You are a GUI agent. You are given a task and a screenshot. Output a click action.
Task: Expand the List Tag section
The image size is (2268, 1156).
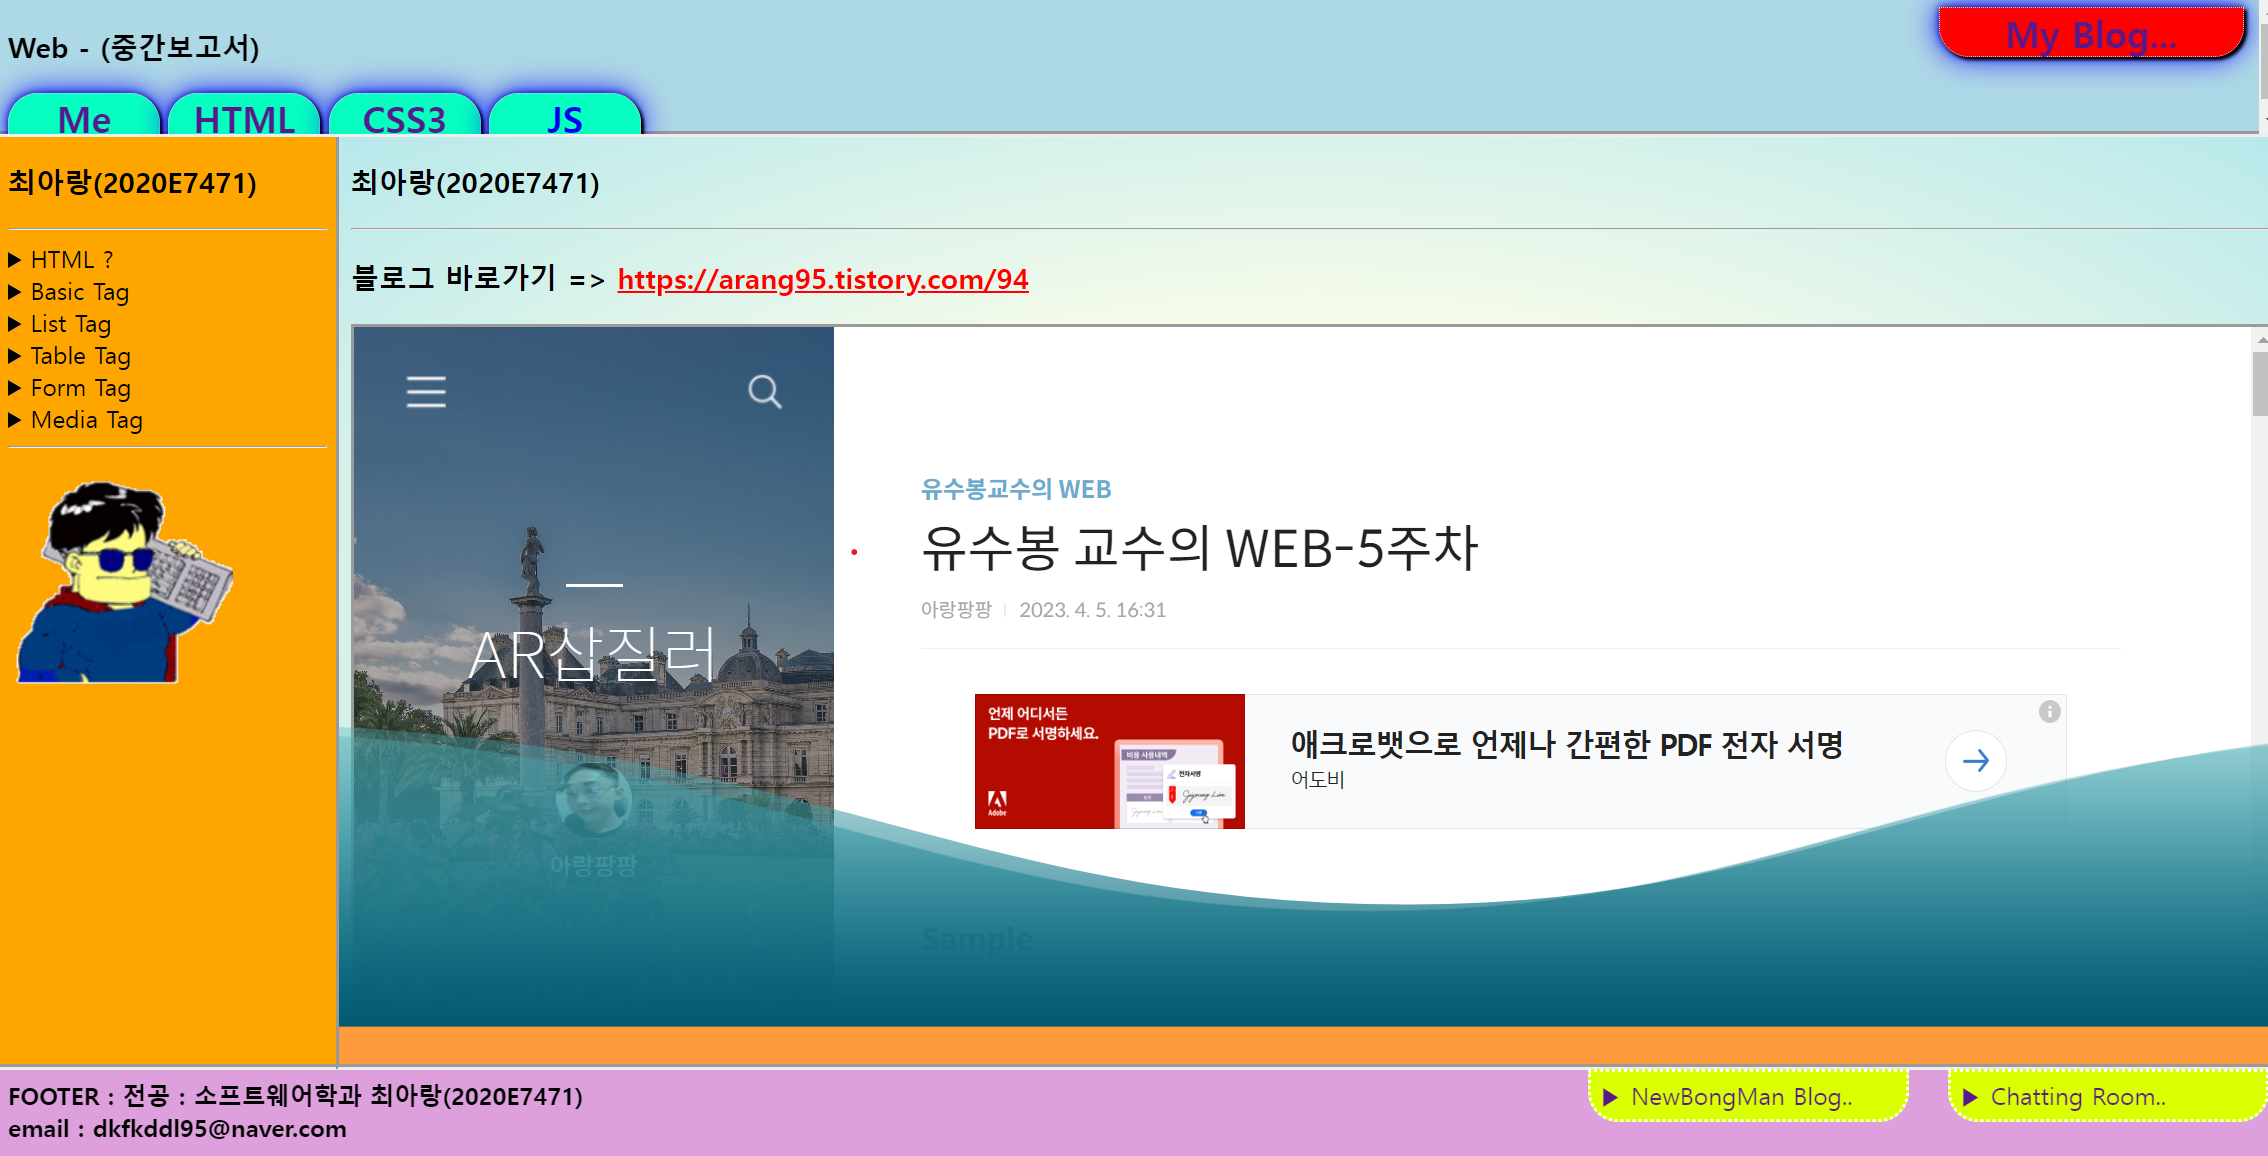[15, 324]
